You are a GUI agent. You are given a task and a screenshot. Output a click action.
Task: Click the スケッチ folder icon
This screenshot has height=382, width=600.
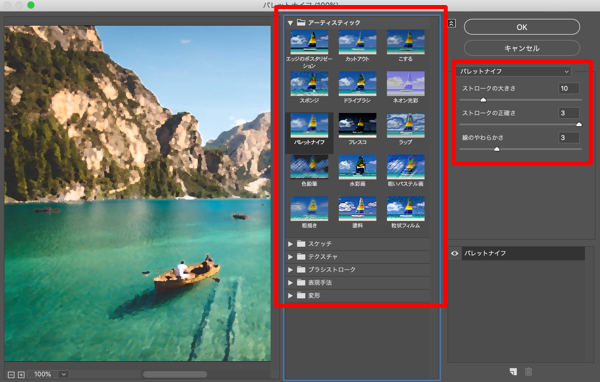pos(301,244)
